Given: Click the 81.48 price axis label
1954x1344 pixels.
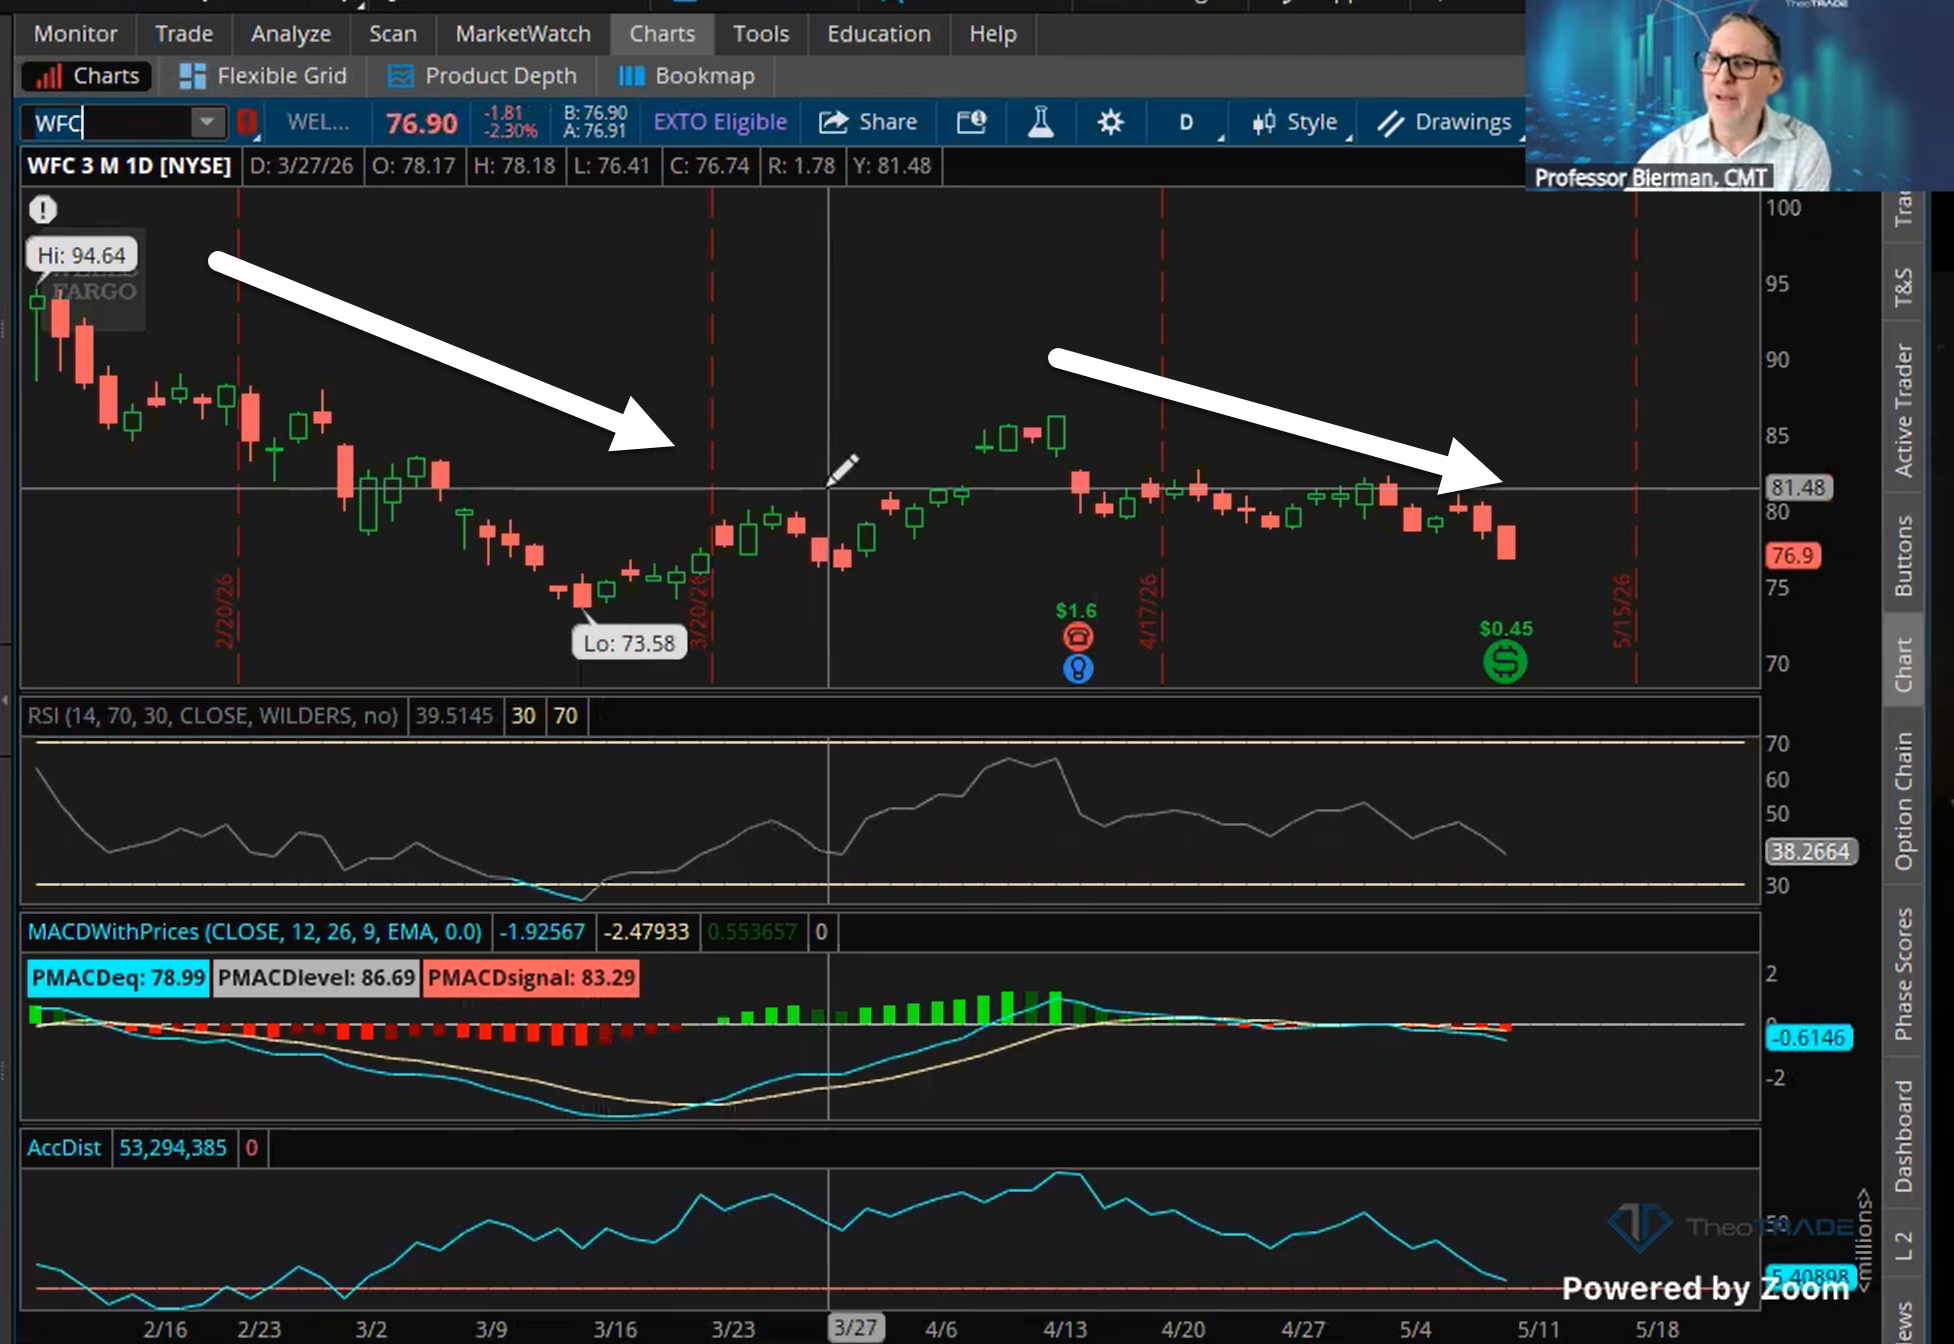Looking at the screenshot, I should [x=1798, y=488].
